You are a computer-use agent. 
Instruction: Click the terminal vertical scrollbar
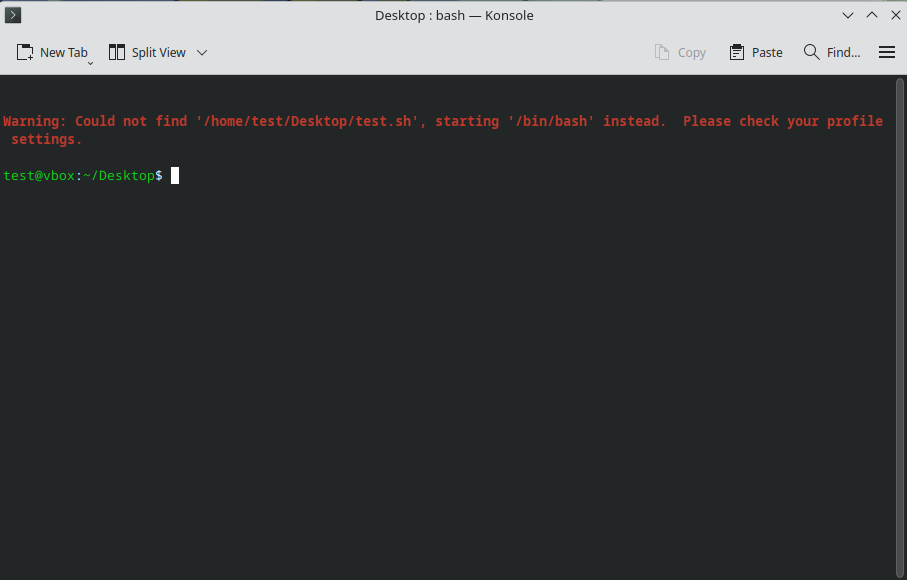(899, 327)
